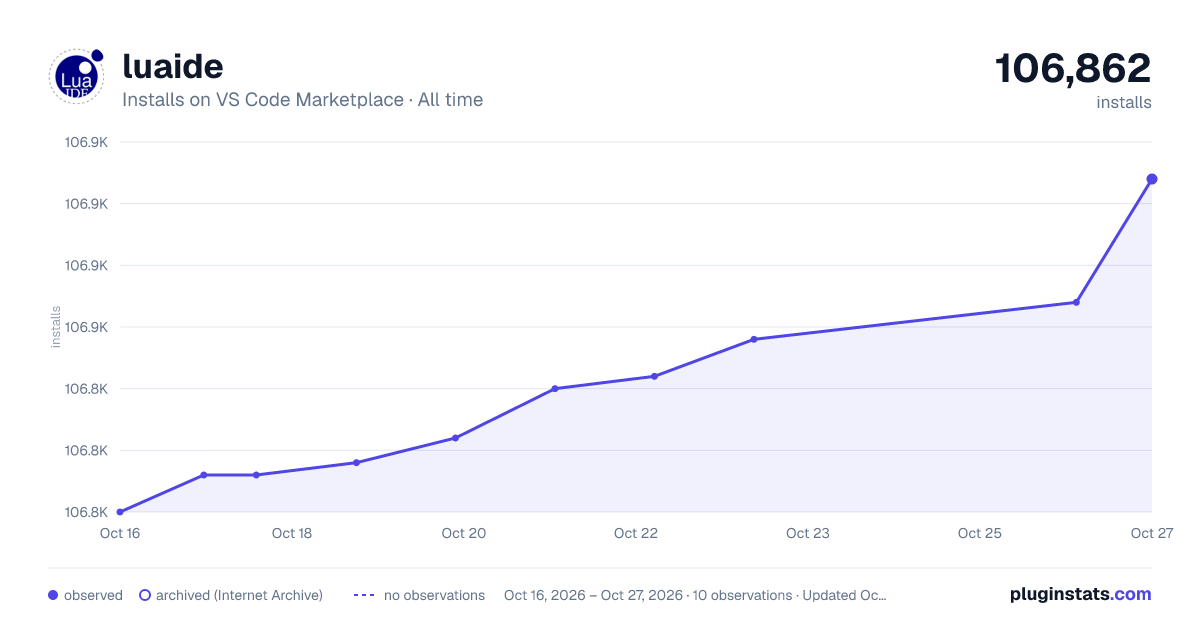This screenshot has width=1200, height=630.
Task: Click the 'observed' legend text
Action: point(93,595)
